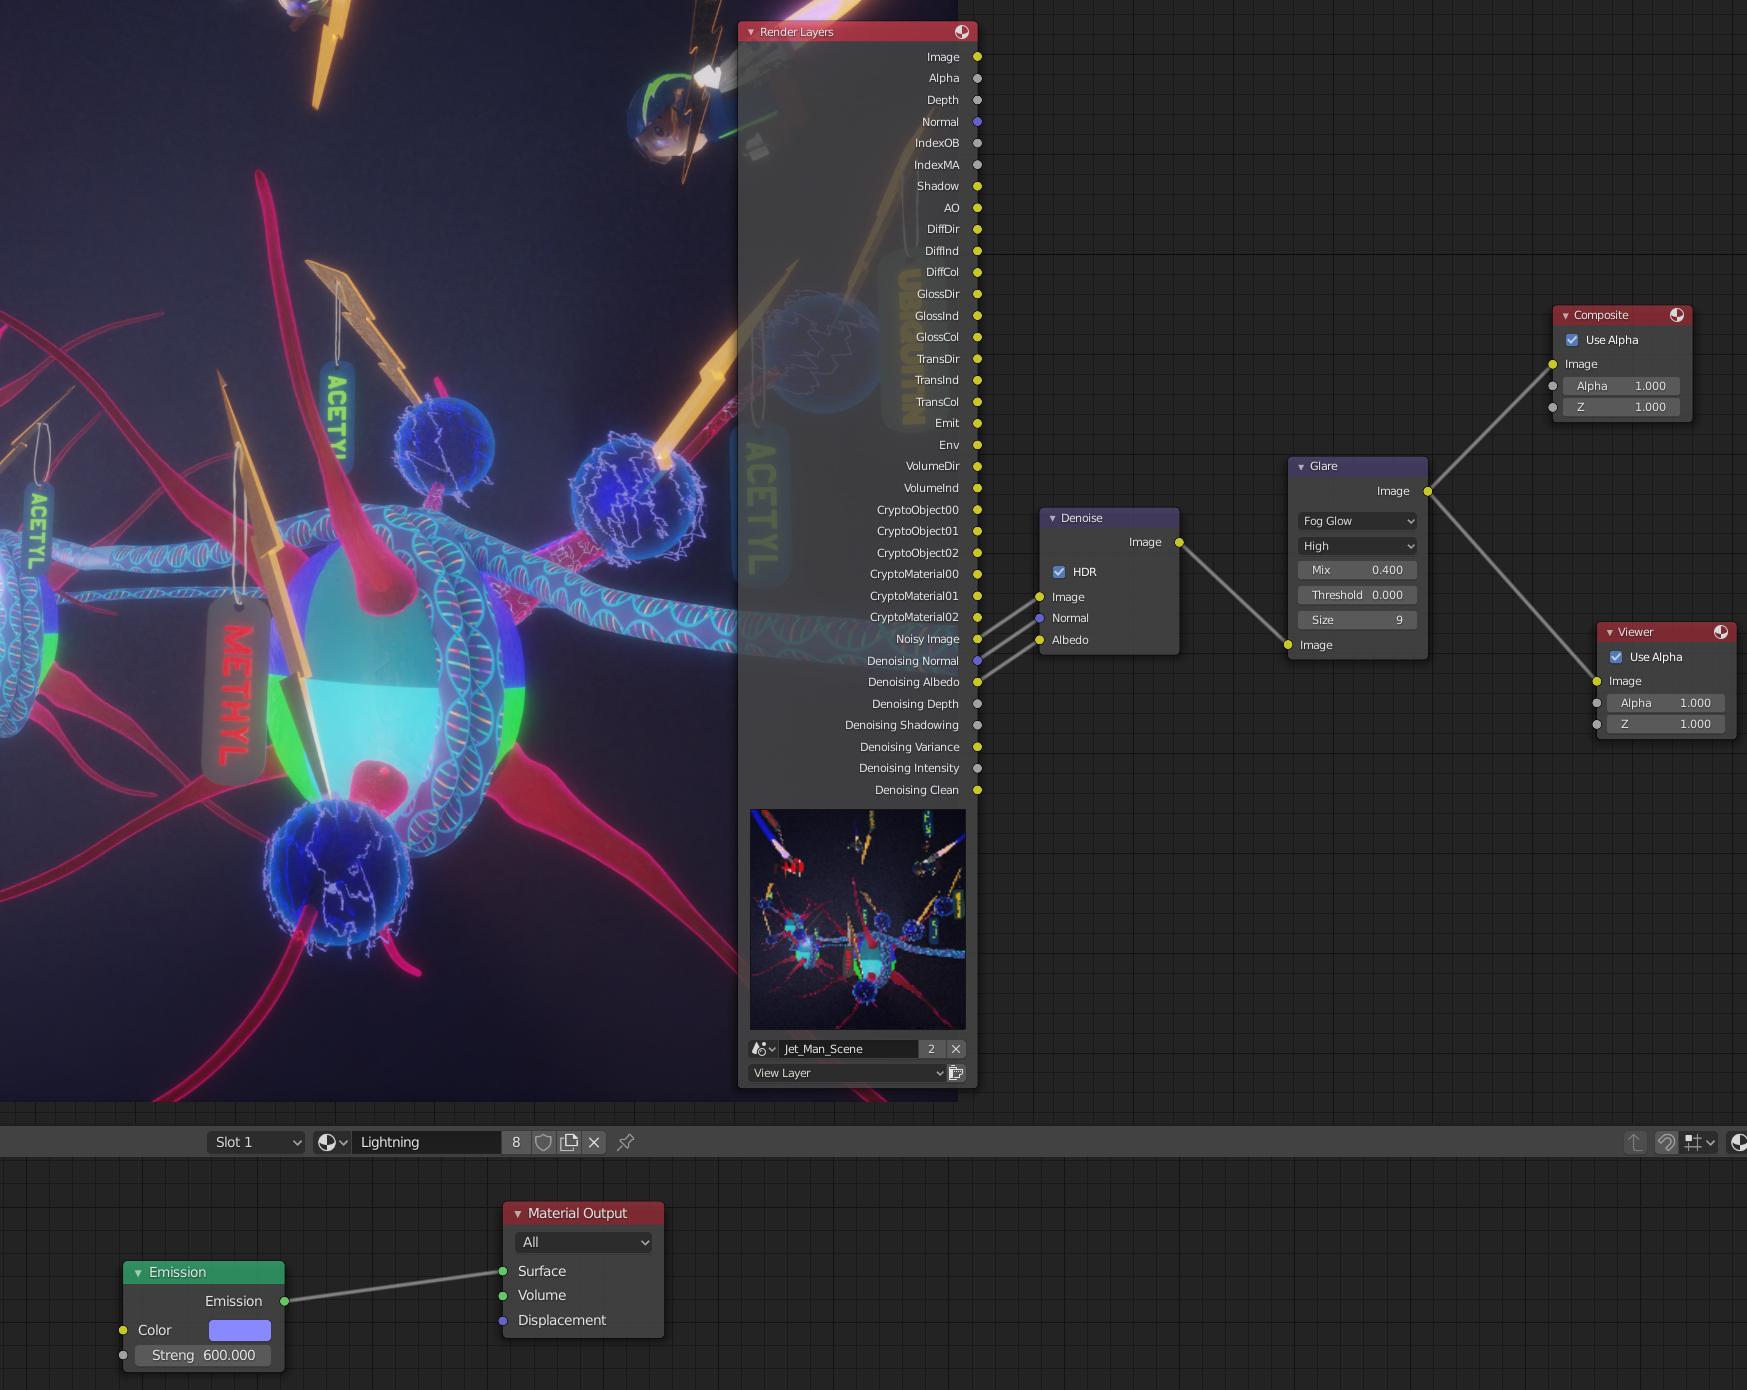
Task: Collapse the Denoise node
Action: click(x=1052, y=518)
